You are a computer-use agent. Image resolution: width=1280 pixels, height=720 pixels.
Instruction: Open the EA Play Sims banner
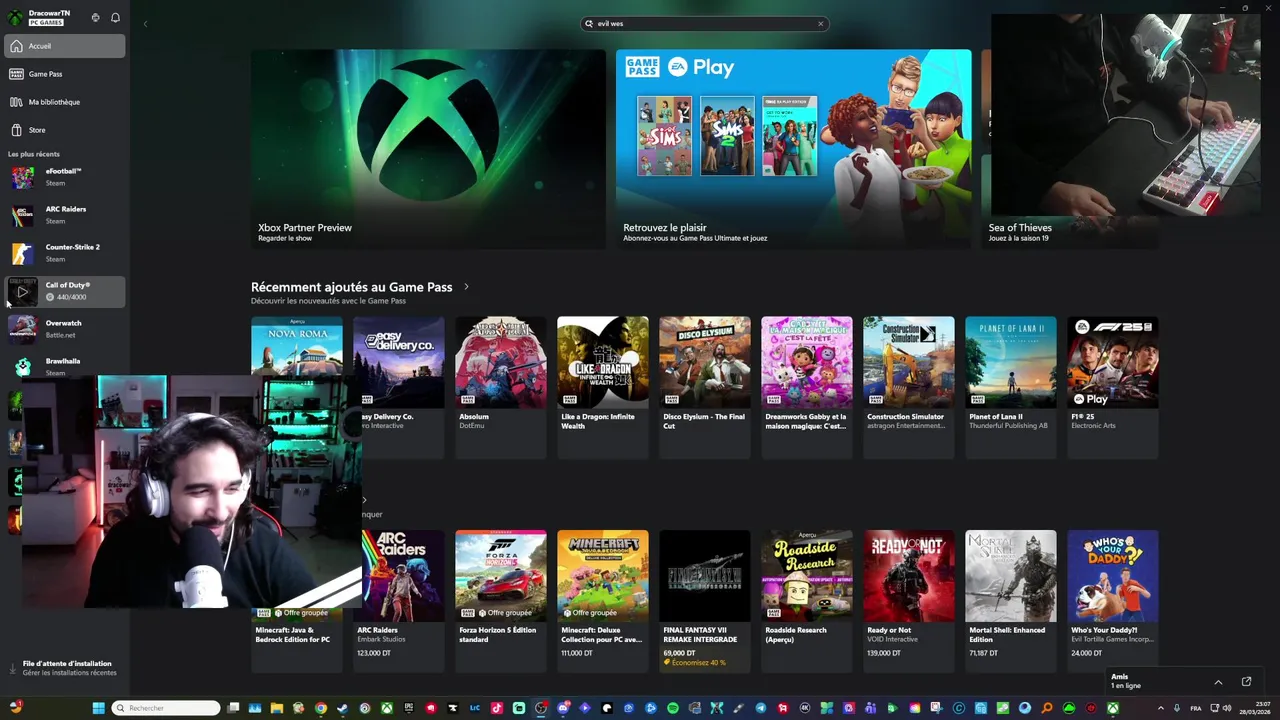pyautogui.click(x=793, y=148)
